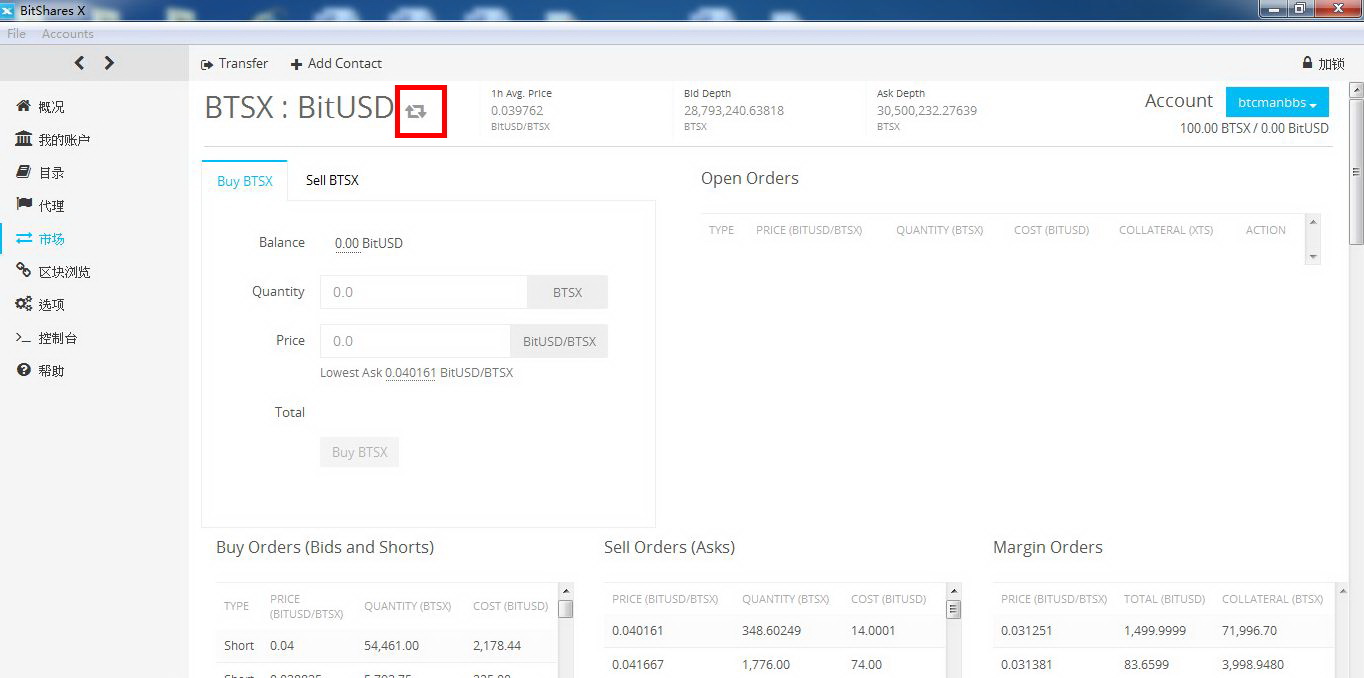Click the Transfer button

tap(234, 63)
